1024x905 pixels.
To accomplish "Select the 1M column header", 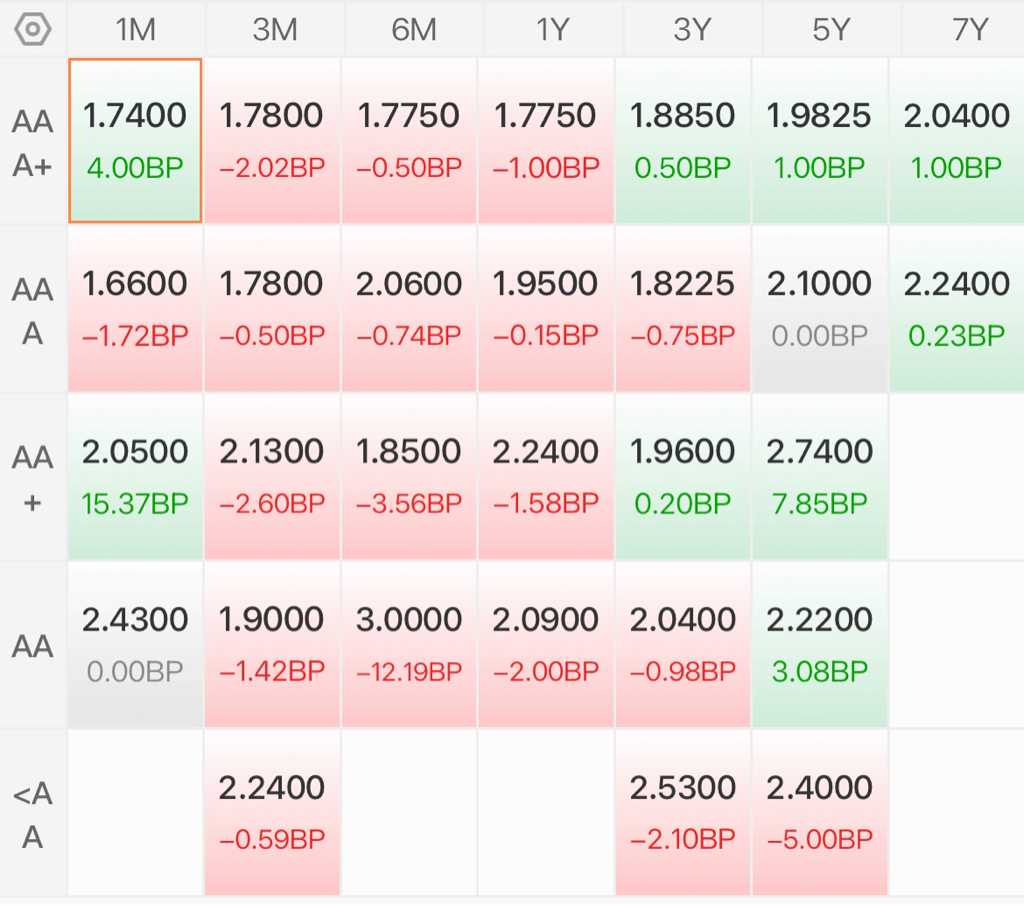I will pyautogui.click(x=136, y=29).
